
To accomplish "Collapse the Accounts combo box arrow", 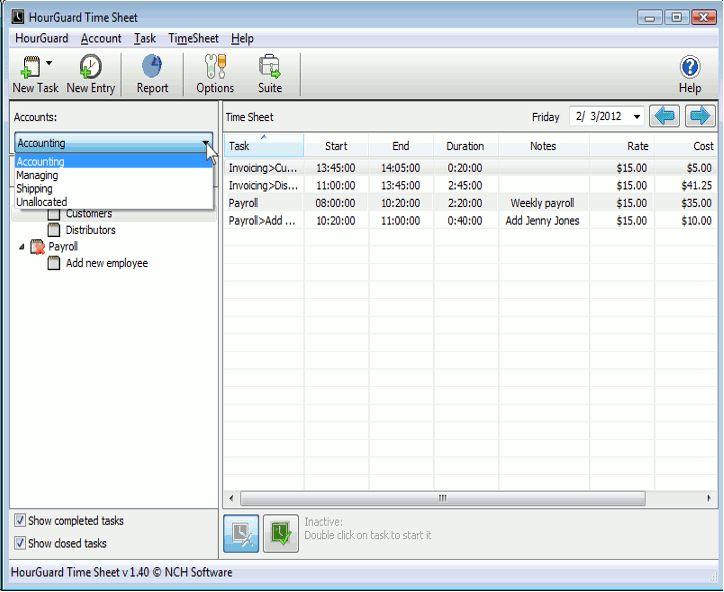I will coord(205,143).
